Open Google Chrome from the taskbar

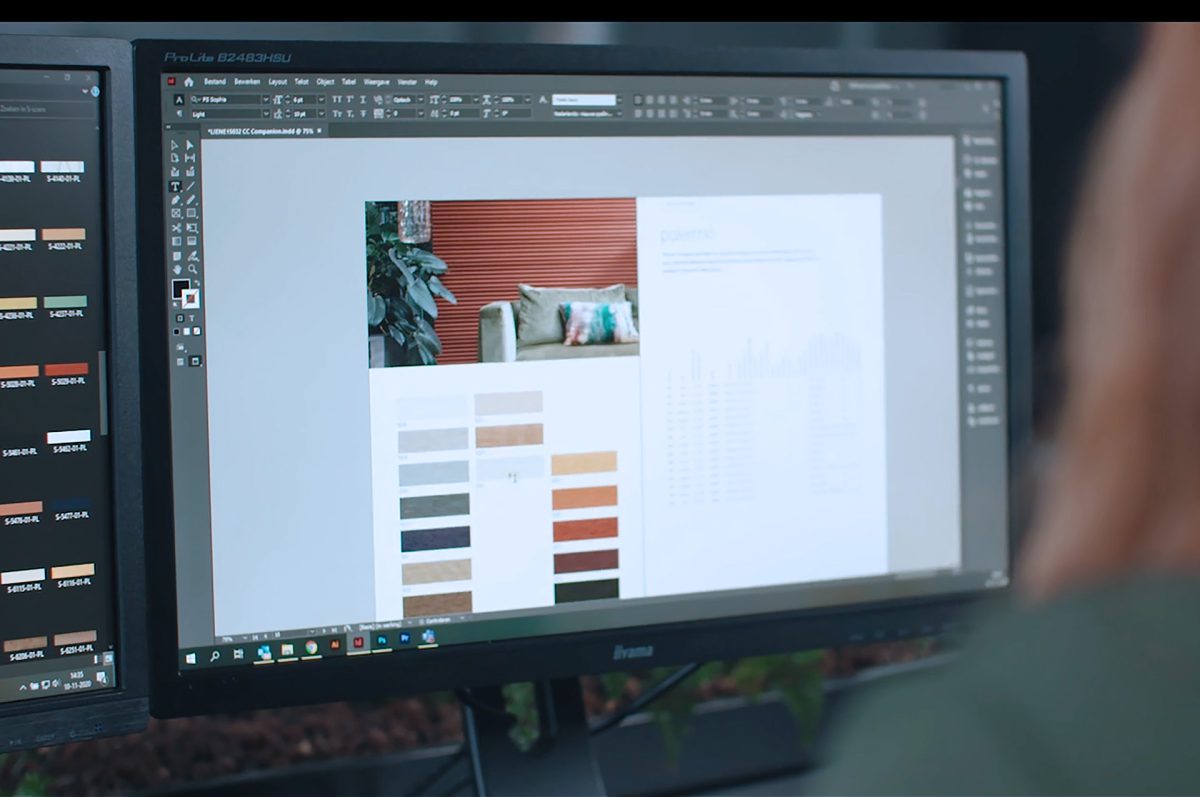[x=311, y=647]
